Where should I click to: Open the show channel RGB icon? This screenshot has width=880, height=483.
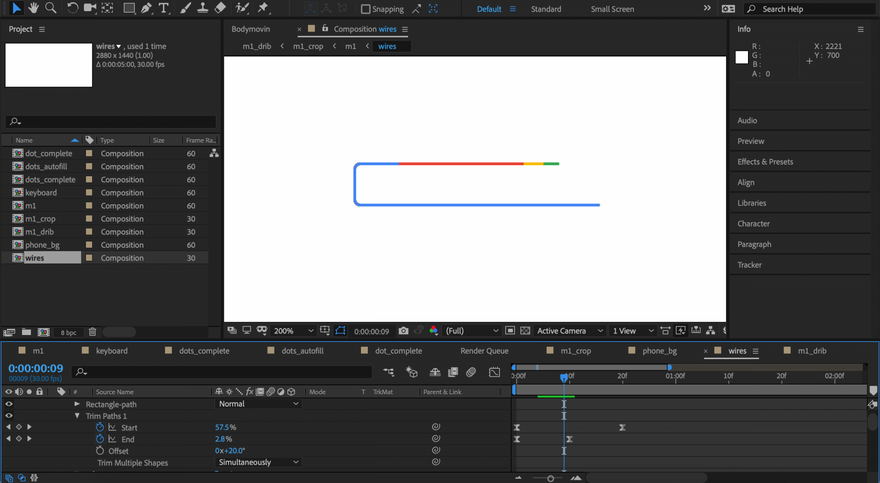pyautogui.click(x=433, y=331)
